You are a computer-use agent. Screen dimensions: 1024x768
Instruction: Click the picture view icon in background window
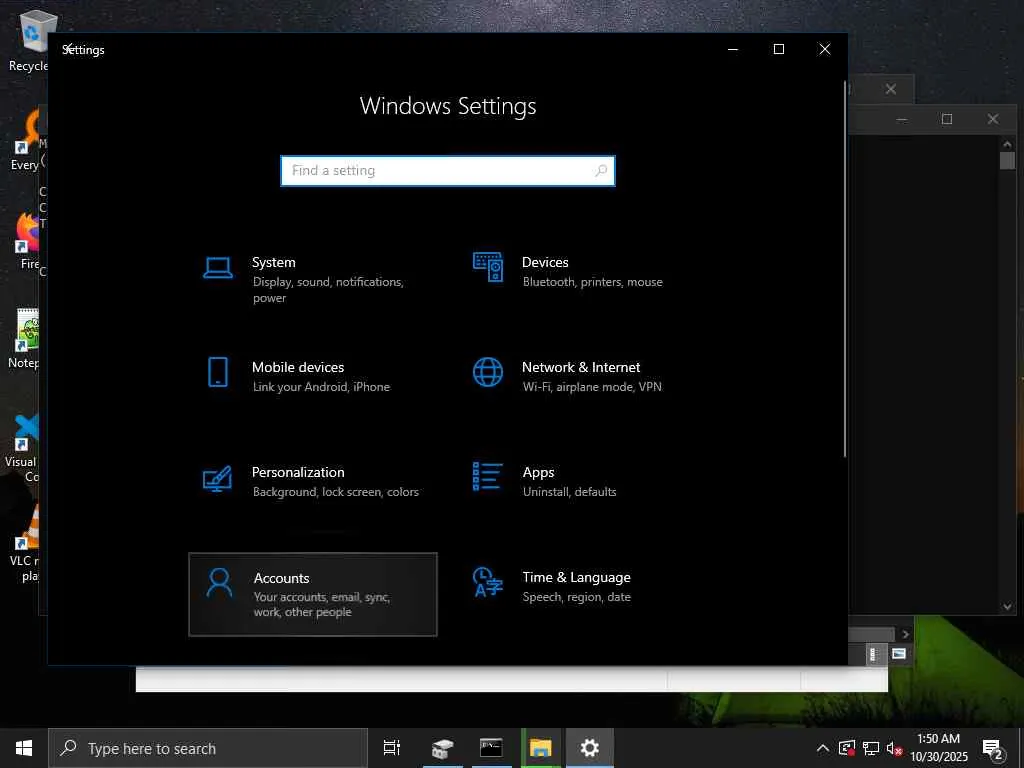(899, 654)
